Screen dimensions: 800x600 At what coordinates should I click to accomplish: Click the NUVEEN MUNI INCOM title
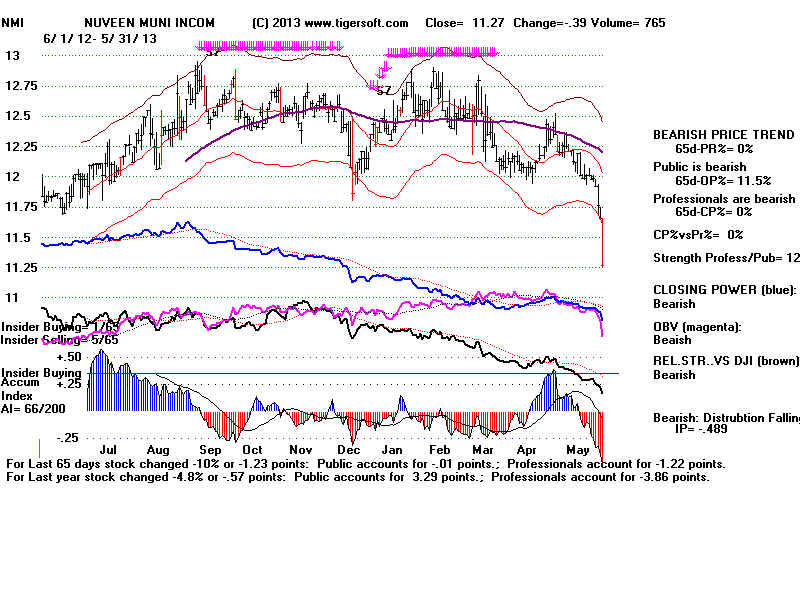click(149, 22)
